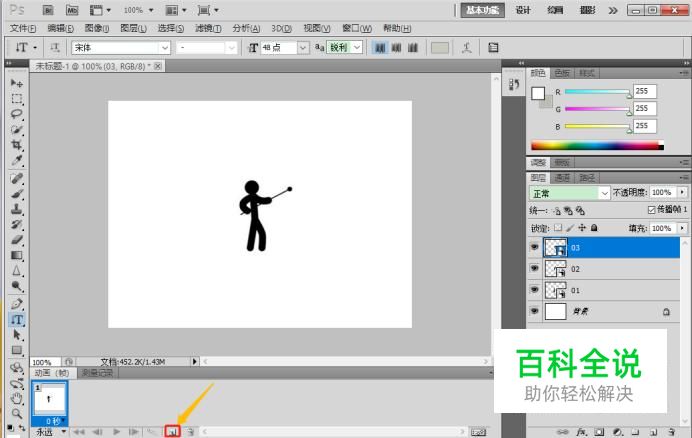The width and height of the screenshot is (692, 438).
Task: Select the Move tool
Action: pos(17,84)
